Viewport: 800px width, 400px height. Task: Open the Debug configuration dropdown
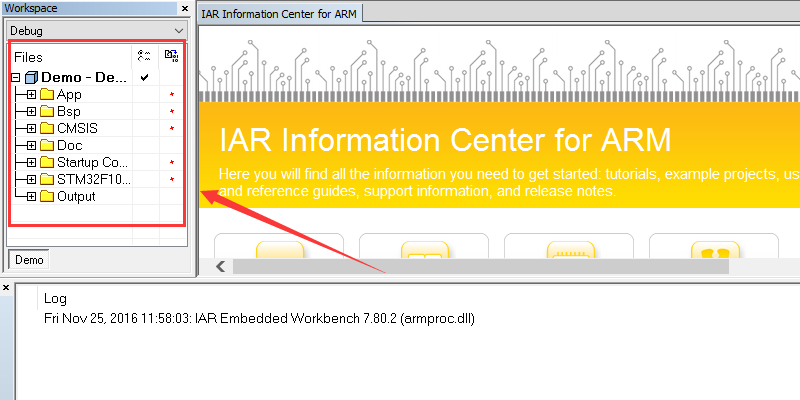tap(96, 31)
